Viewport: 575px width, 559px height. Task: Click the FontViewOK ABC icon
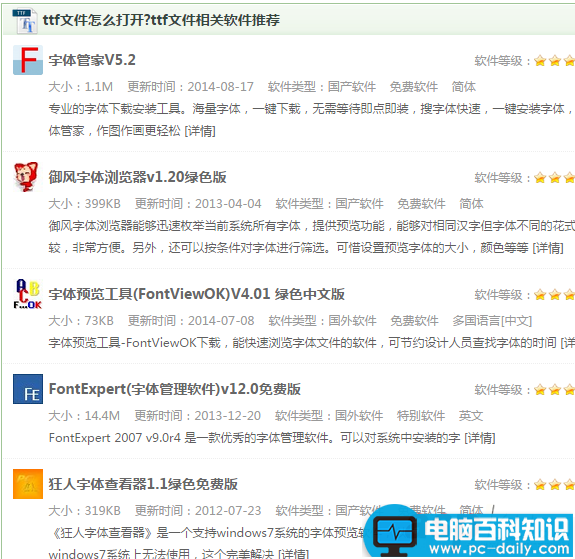click(28, 294)
